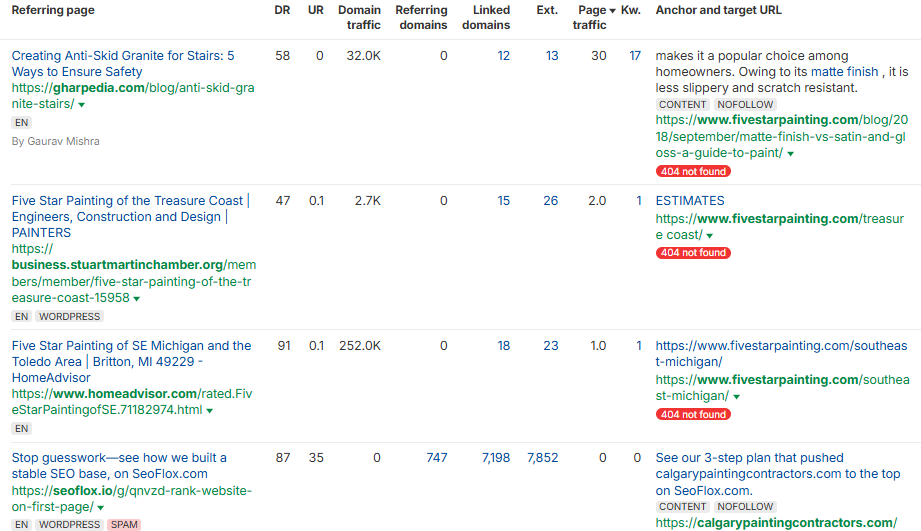Open the fivestarpainting.com matte-finish blog target URL
Viewport: 921px width, 531px height.
(x=782, y=136)
